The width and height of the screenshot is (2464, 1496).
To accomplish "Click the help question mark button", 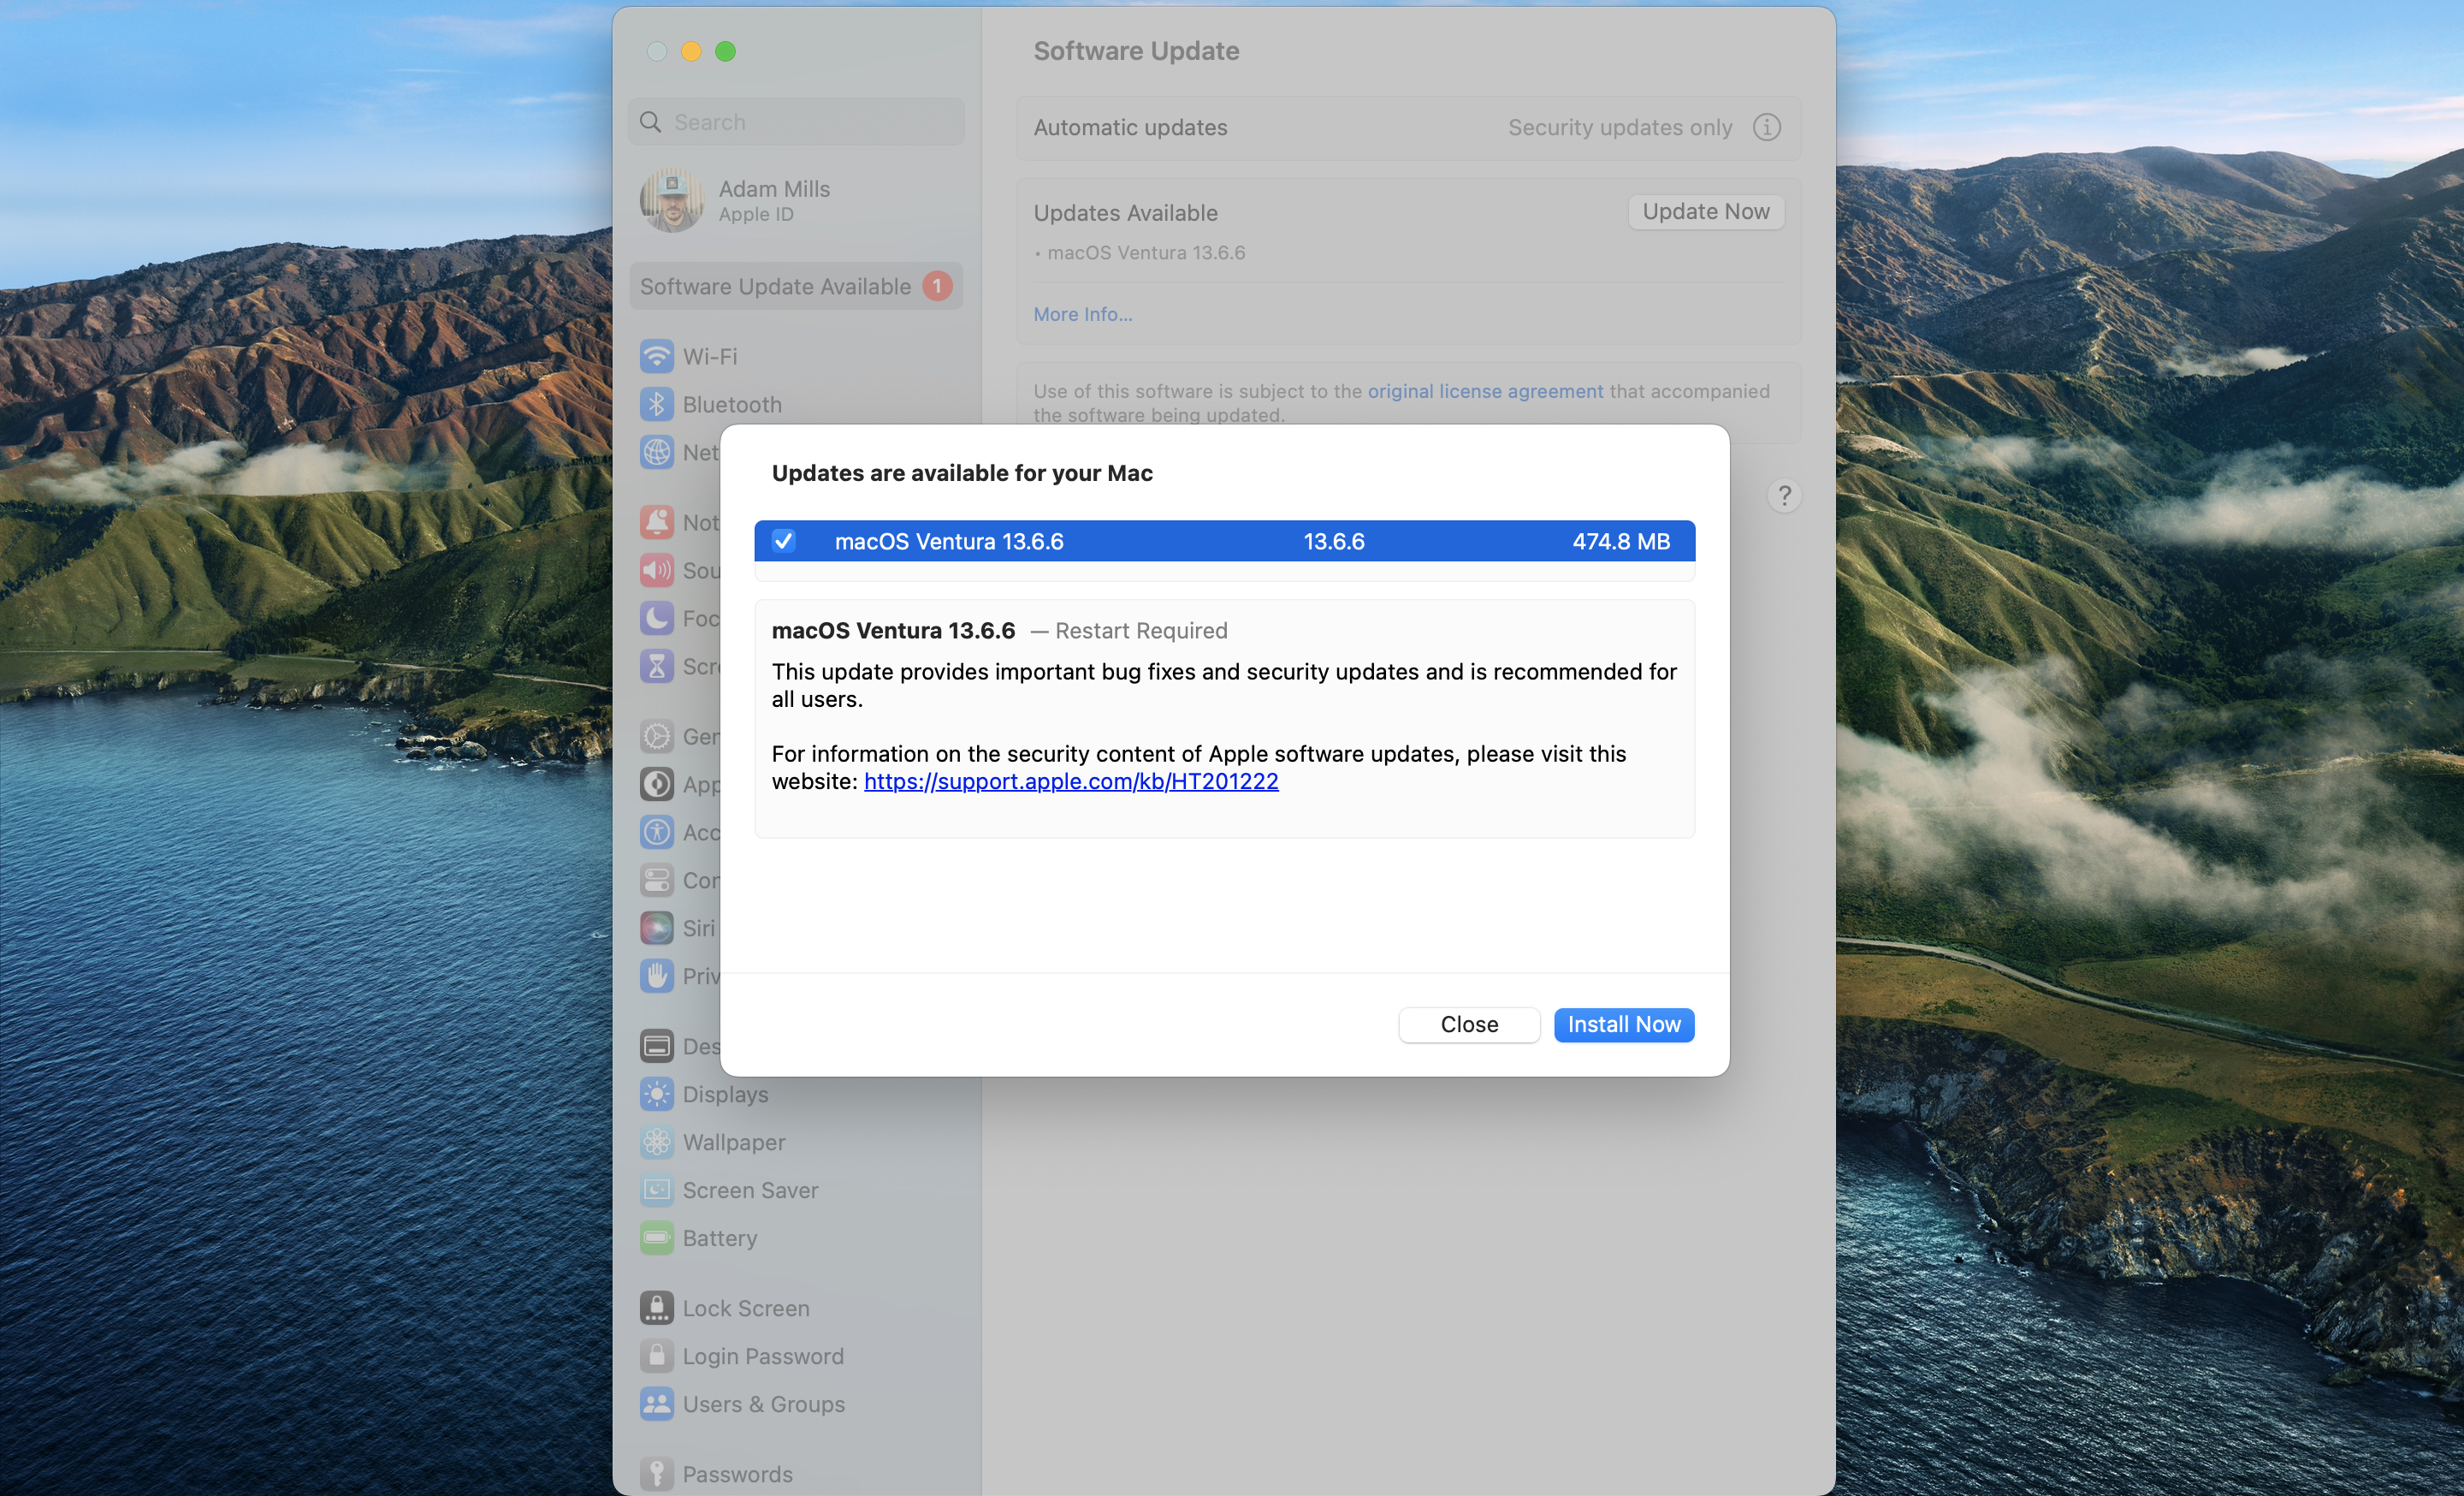I will coord(1784,496).
